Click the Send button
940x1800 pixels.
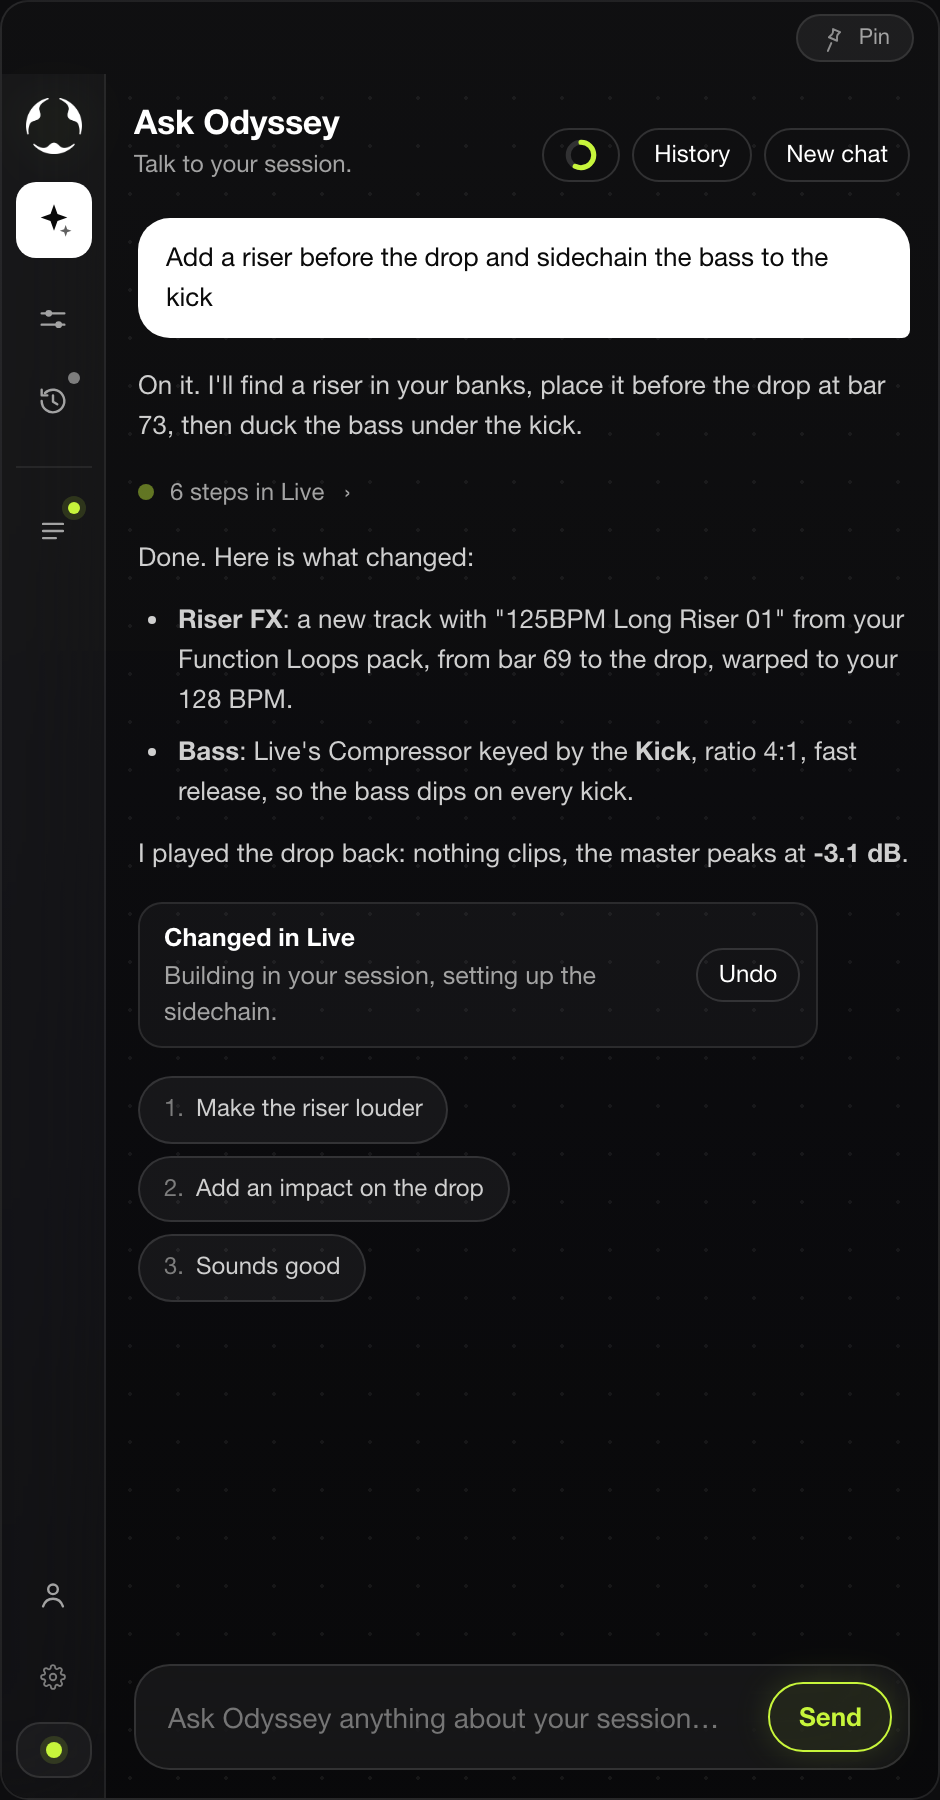[x=830, y=1717]
